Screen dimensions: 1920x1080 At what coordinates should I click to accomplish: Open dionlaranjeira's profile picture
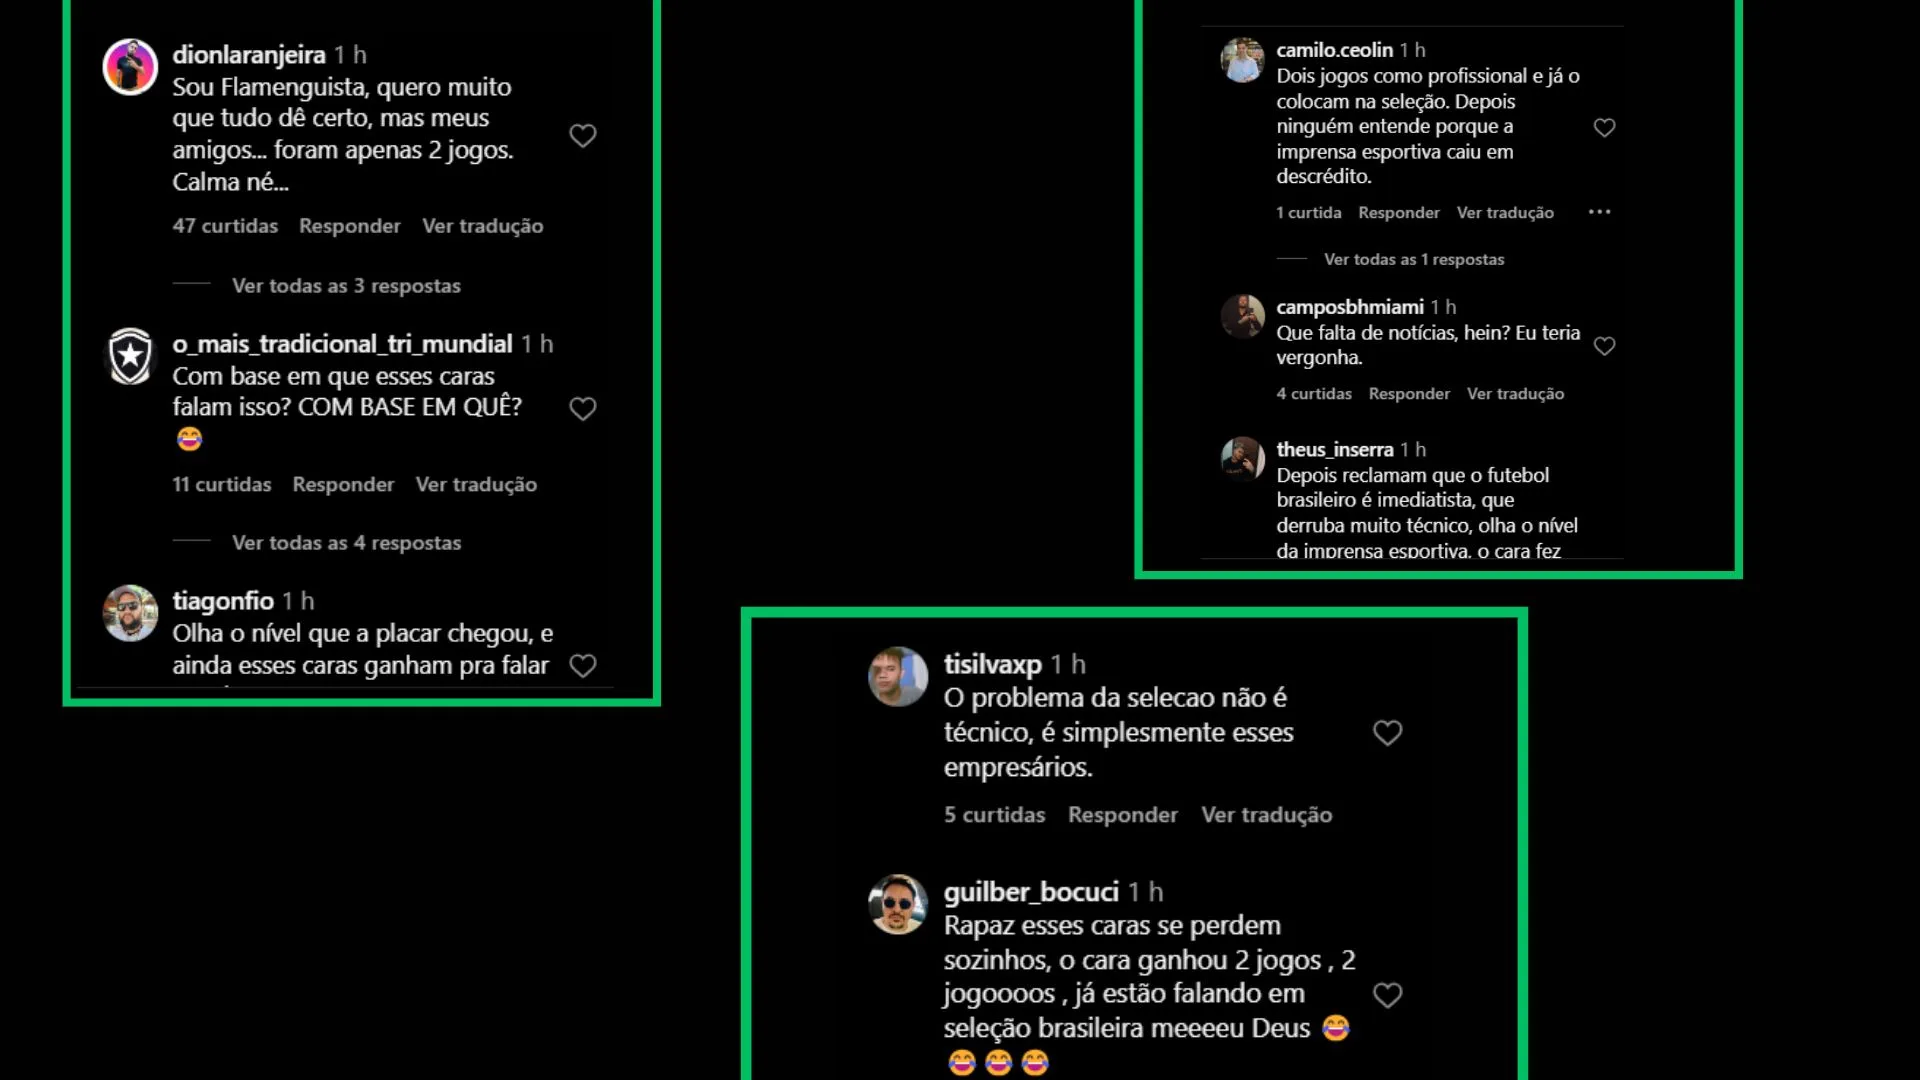[x=130, y=67]
